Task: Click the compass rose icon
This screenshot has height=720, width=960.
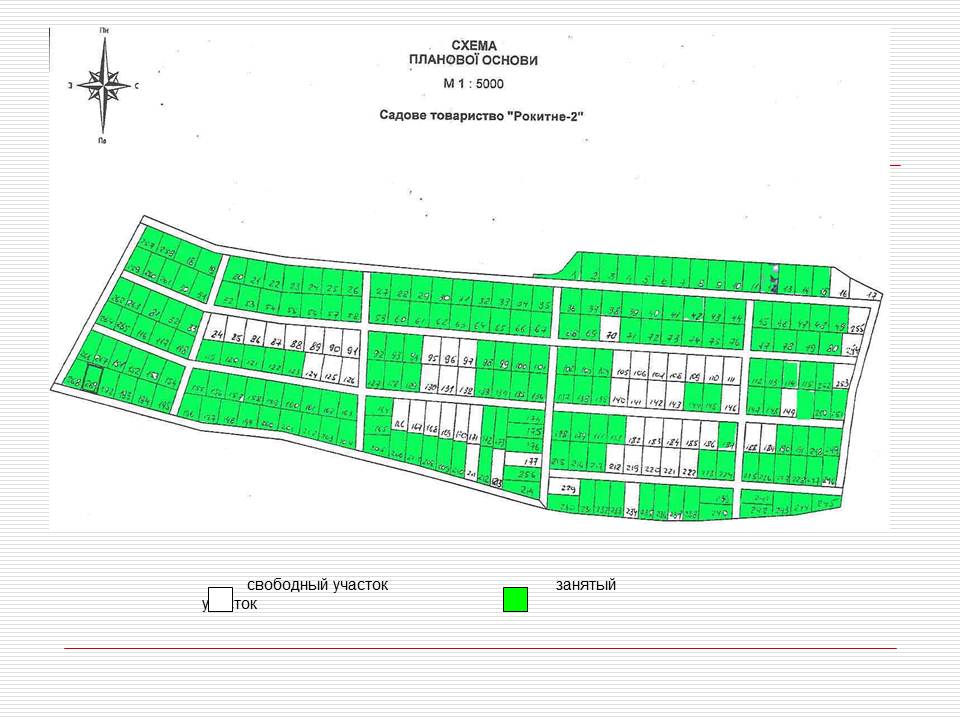Action: (103, 86)
